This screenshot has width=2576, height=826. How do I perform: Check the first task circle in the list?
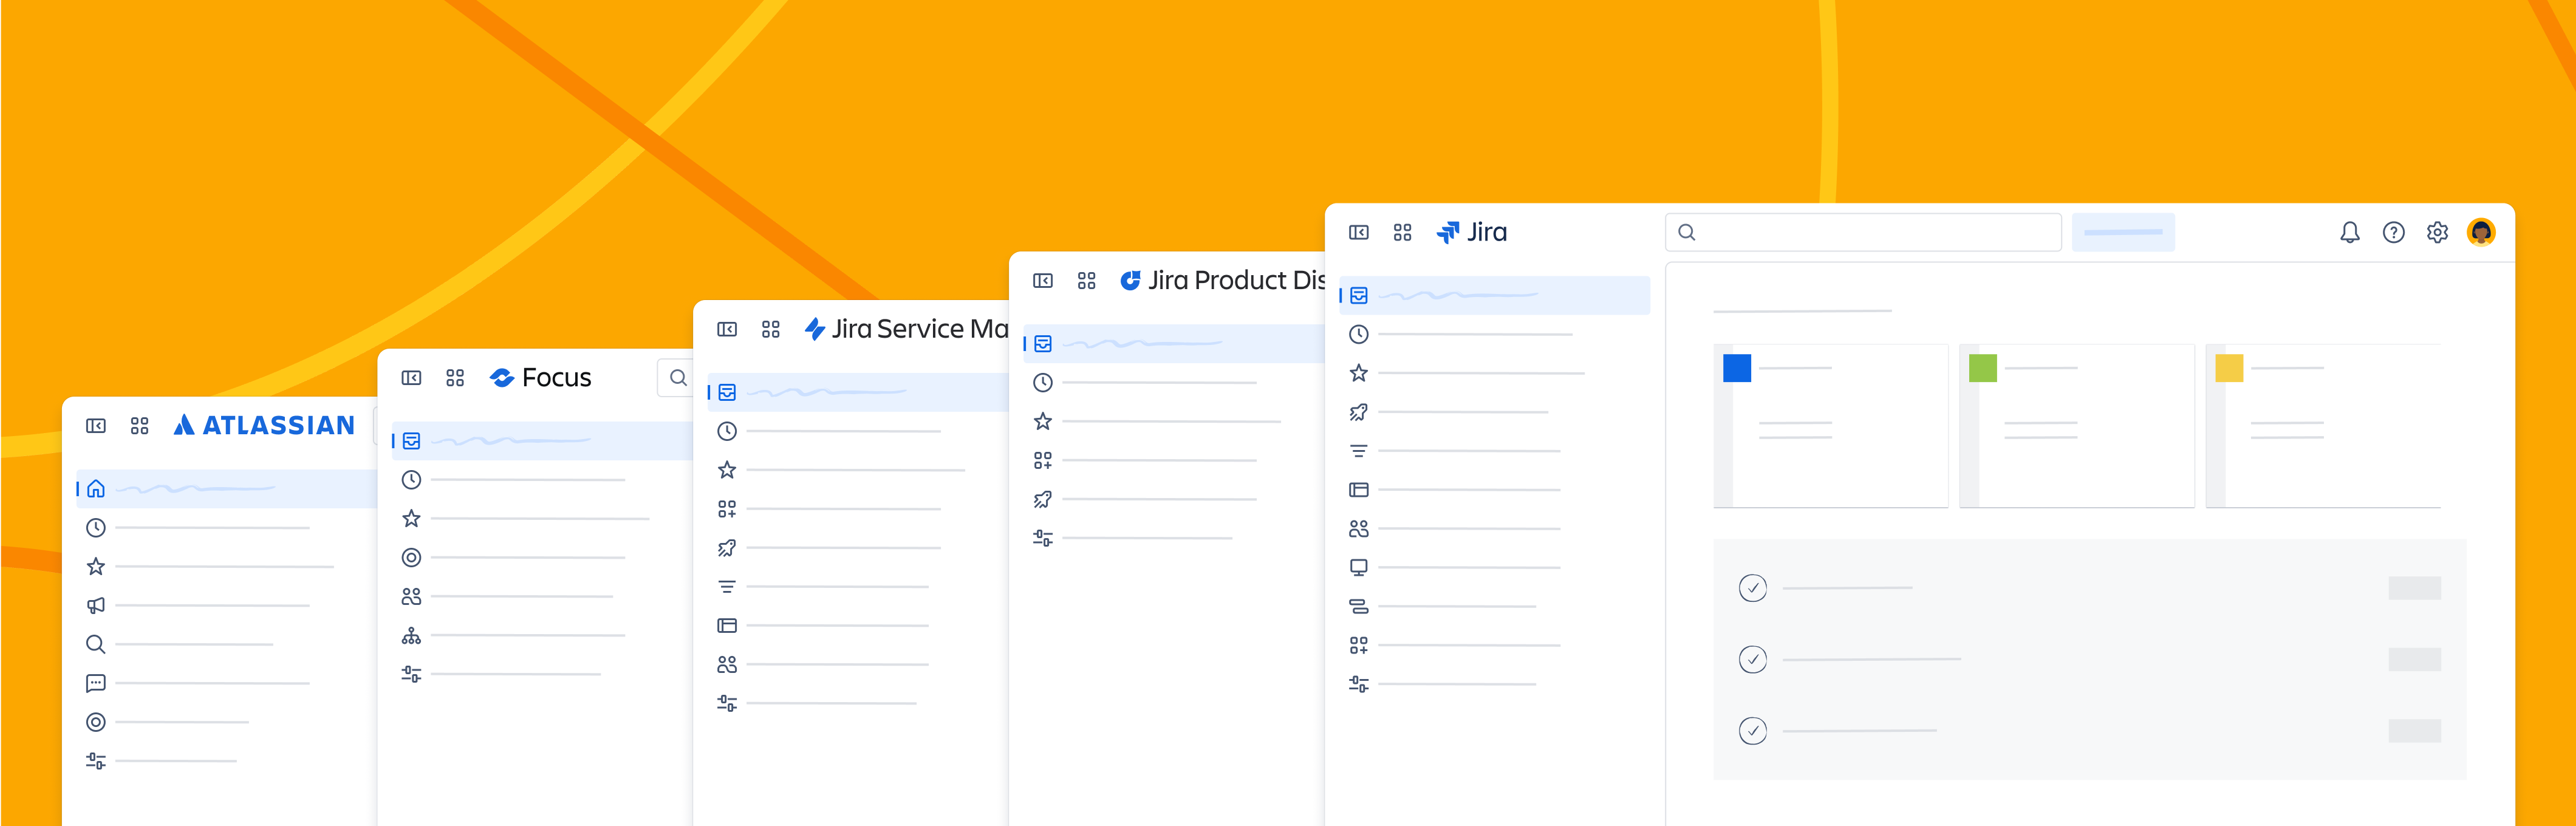point(1752,588)
